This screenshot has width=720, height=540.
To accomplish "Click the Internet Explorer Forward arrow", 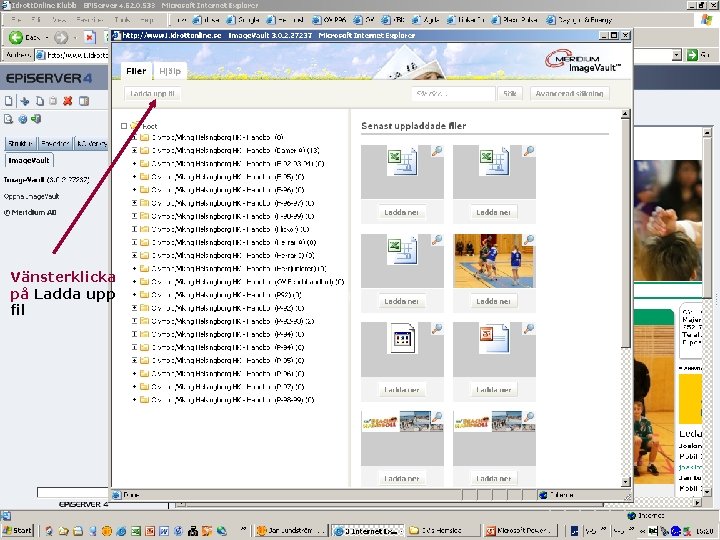I will click(x=61, y=37).
